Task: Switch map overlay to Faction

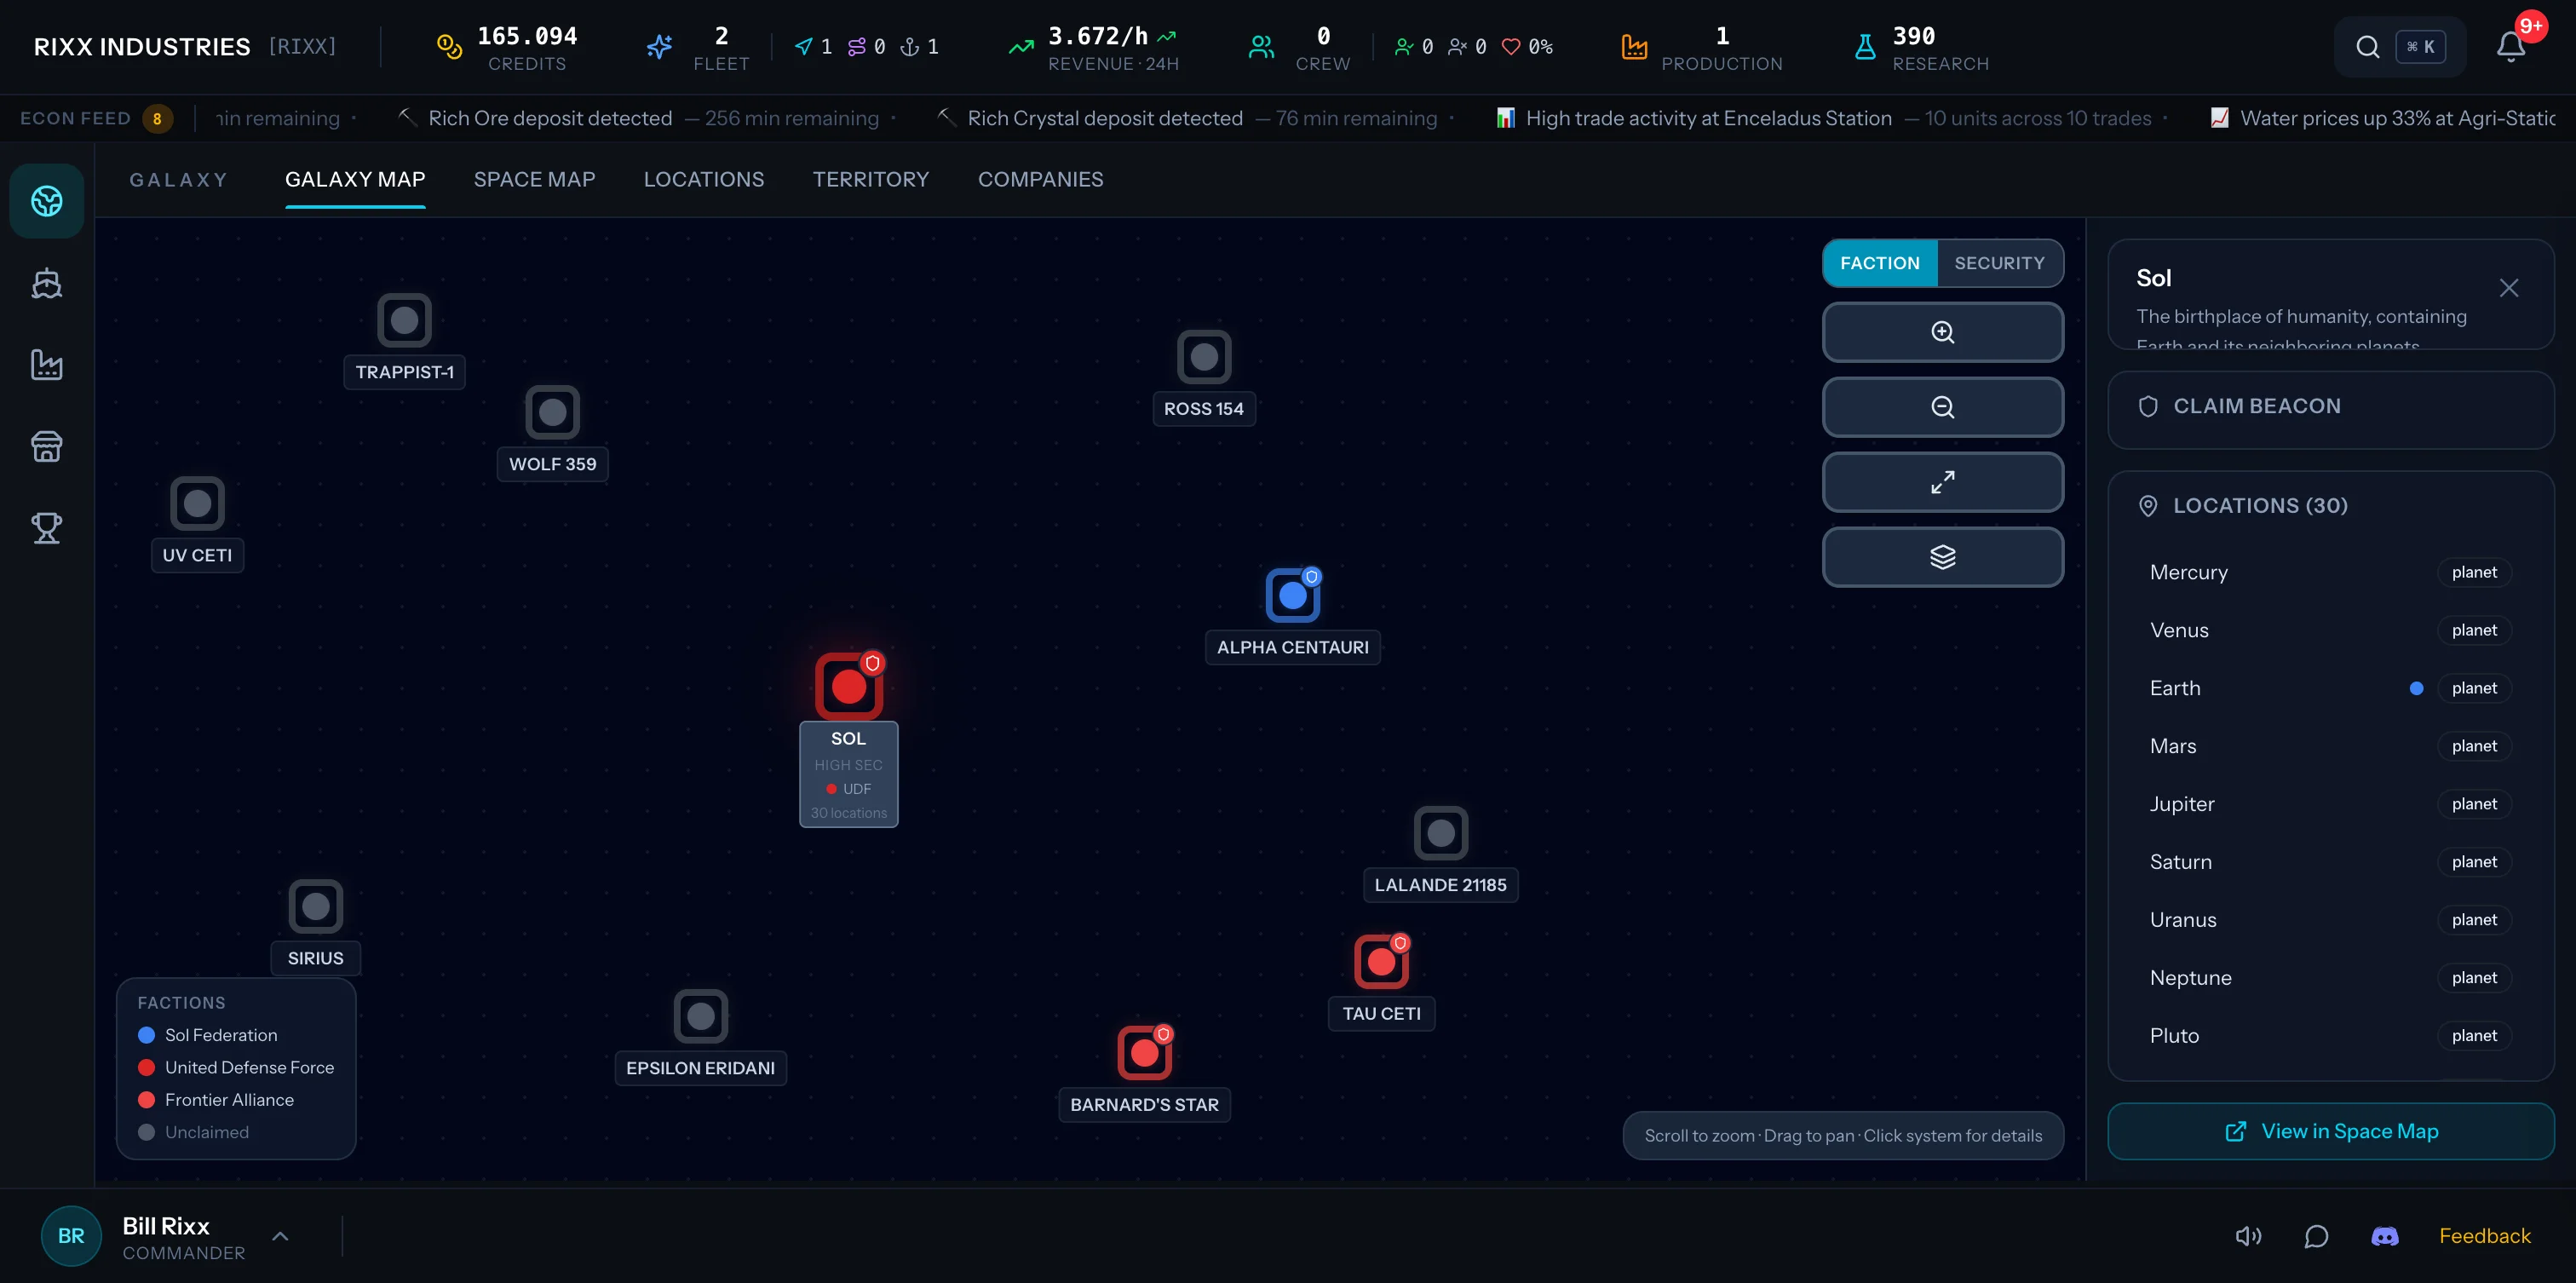Action: (x=1880, y=263)
